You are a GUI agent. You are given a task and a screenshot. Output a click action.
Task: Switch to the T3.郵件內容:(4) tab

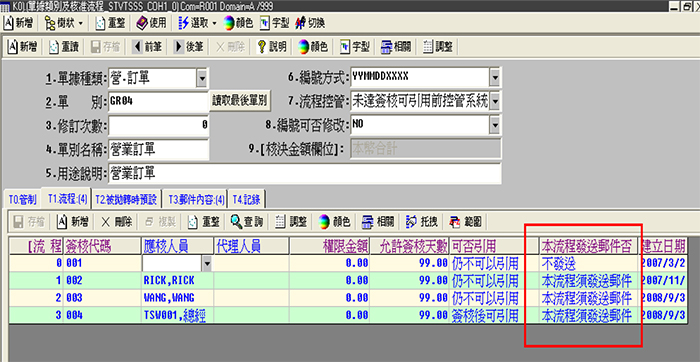196,200
